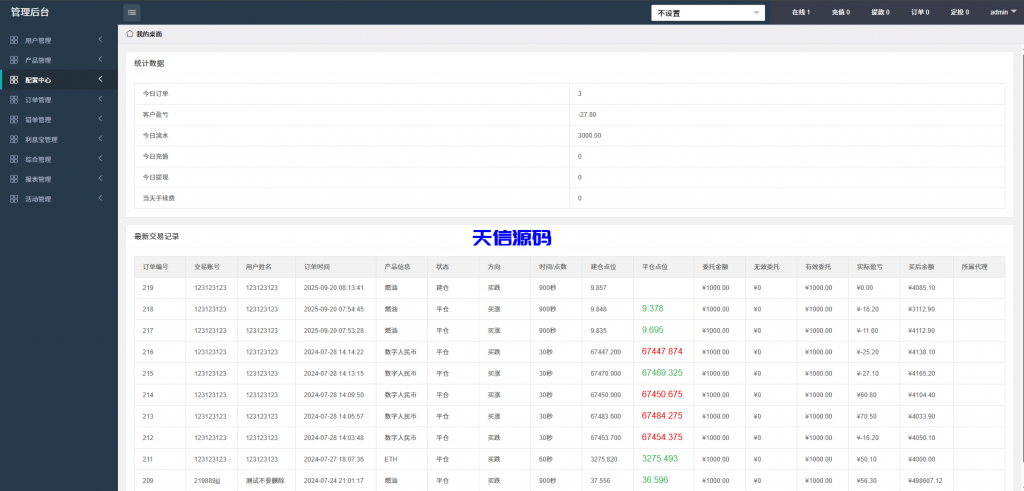Screen dimensions: 1024x491
Task: Expand the 活动管理 chevron arrow
Action: [x=100, y=199]
